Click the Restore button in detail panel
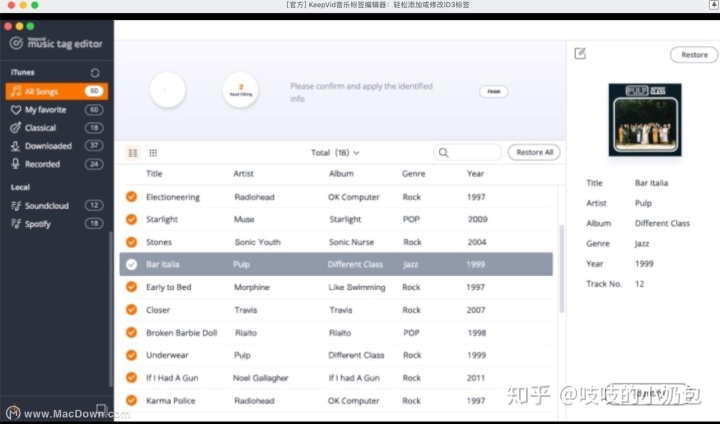This screenshot has height=424, width=720. (694, 55)
